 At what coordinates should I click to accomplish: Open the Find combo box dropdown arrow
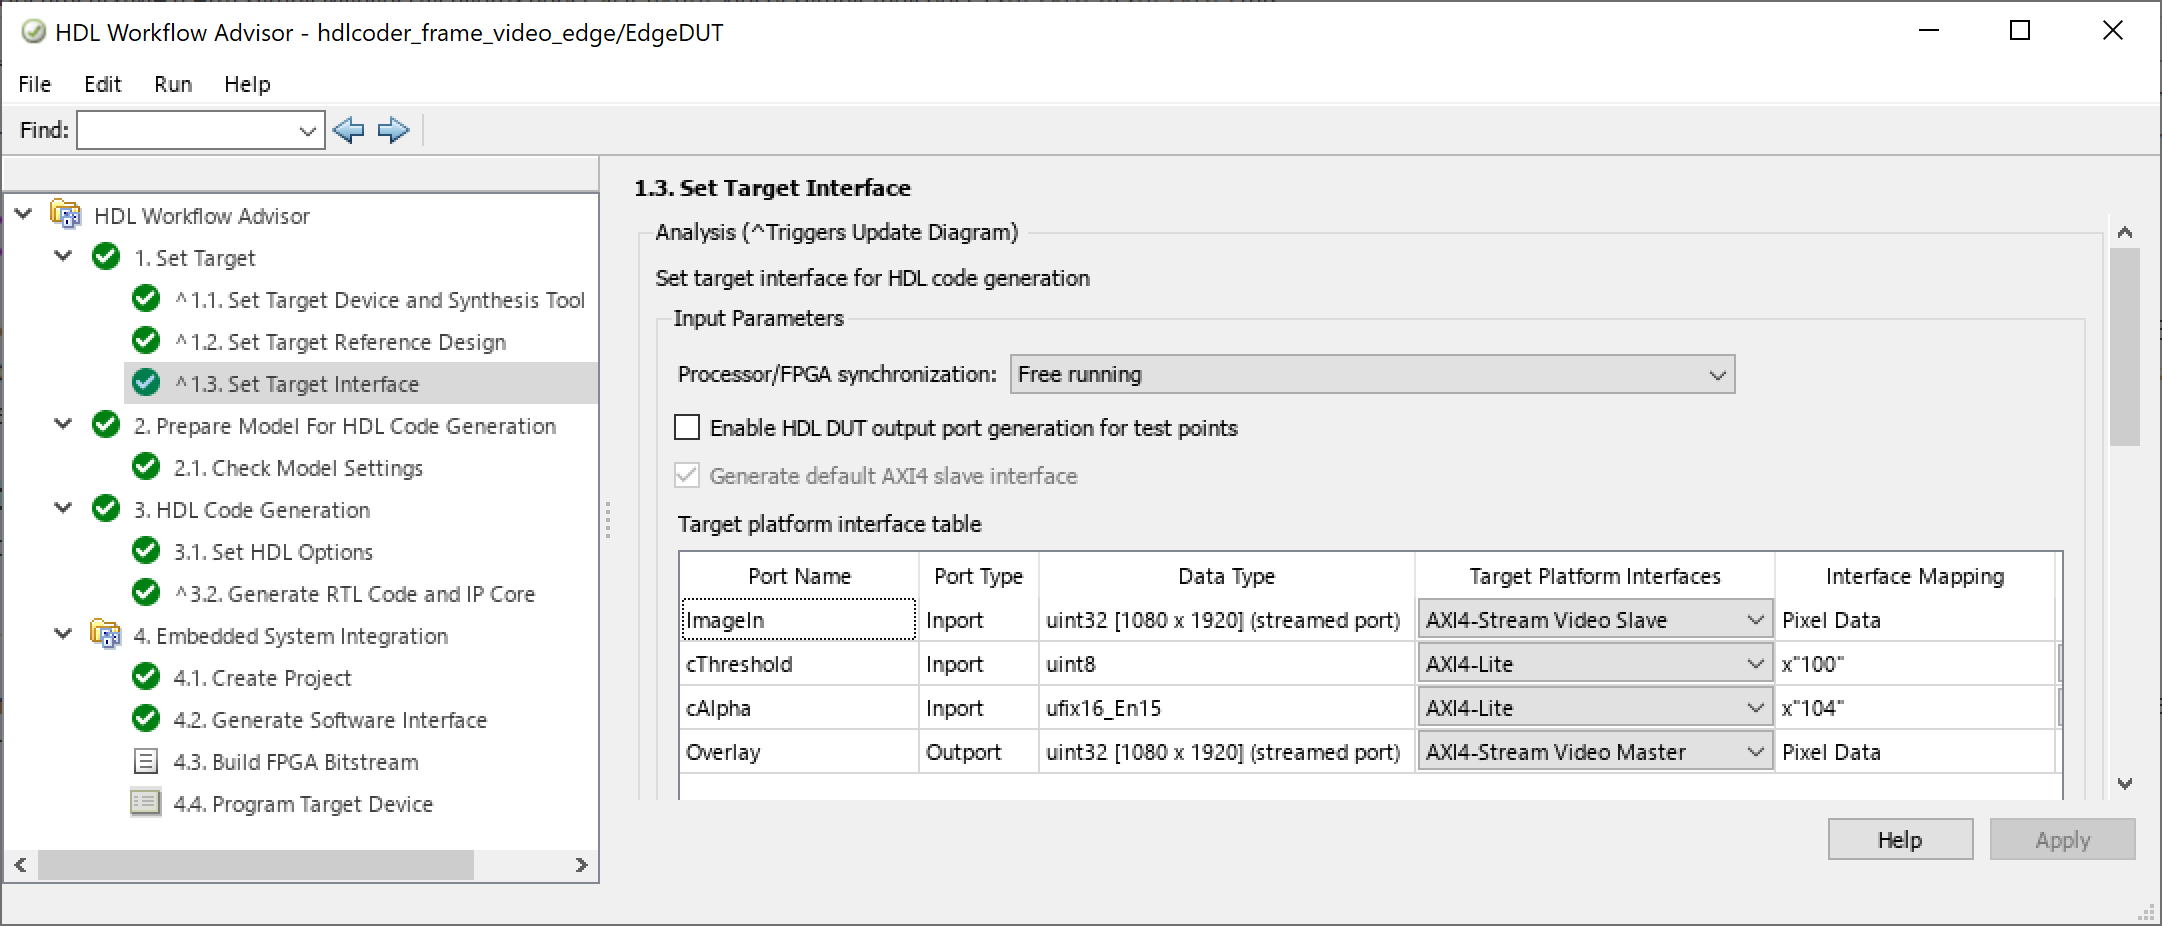[x=307, y=131]
